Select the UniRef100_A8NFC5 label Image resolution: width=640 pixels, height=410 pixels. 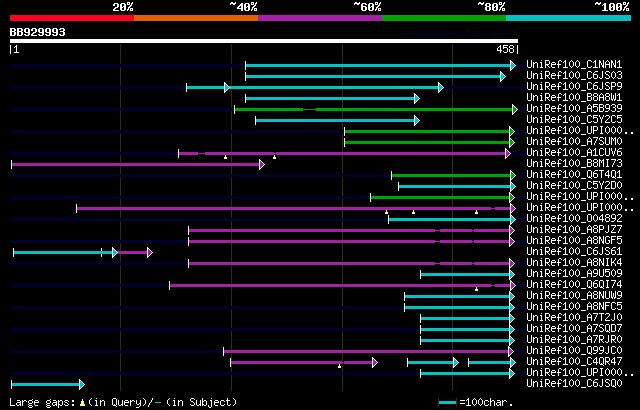click(574, 307)
